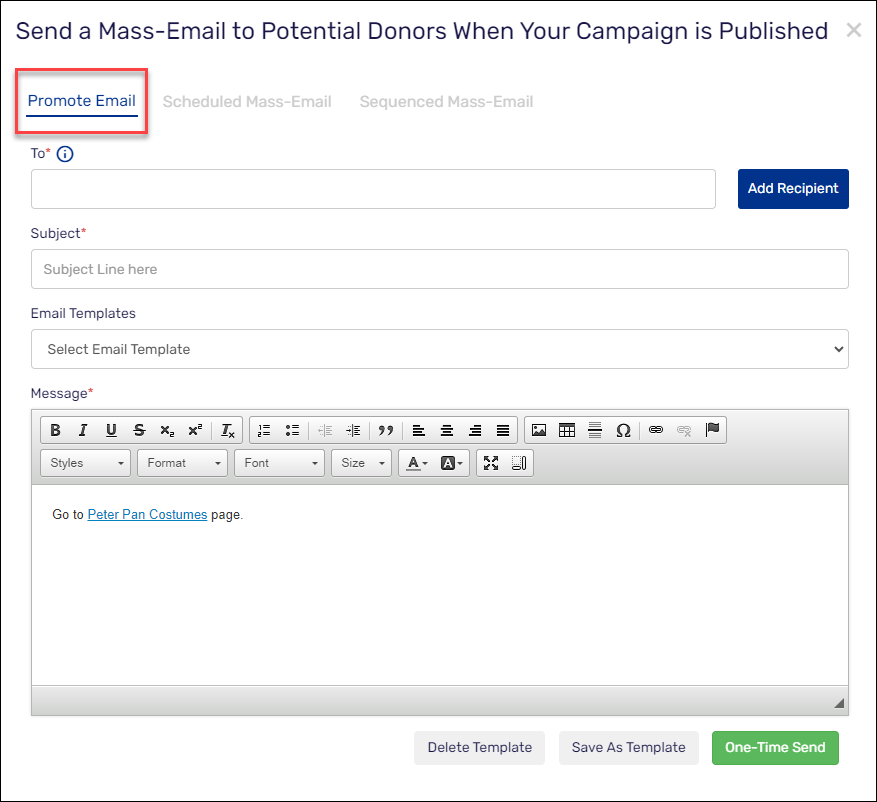Click the Add Recipient button

792,189
